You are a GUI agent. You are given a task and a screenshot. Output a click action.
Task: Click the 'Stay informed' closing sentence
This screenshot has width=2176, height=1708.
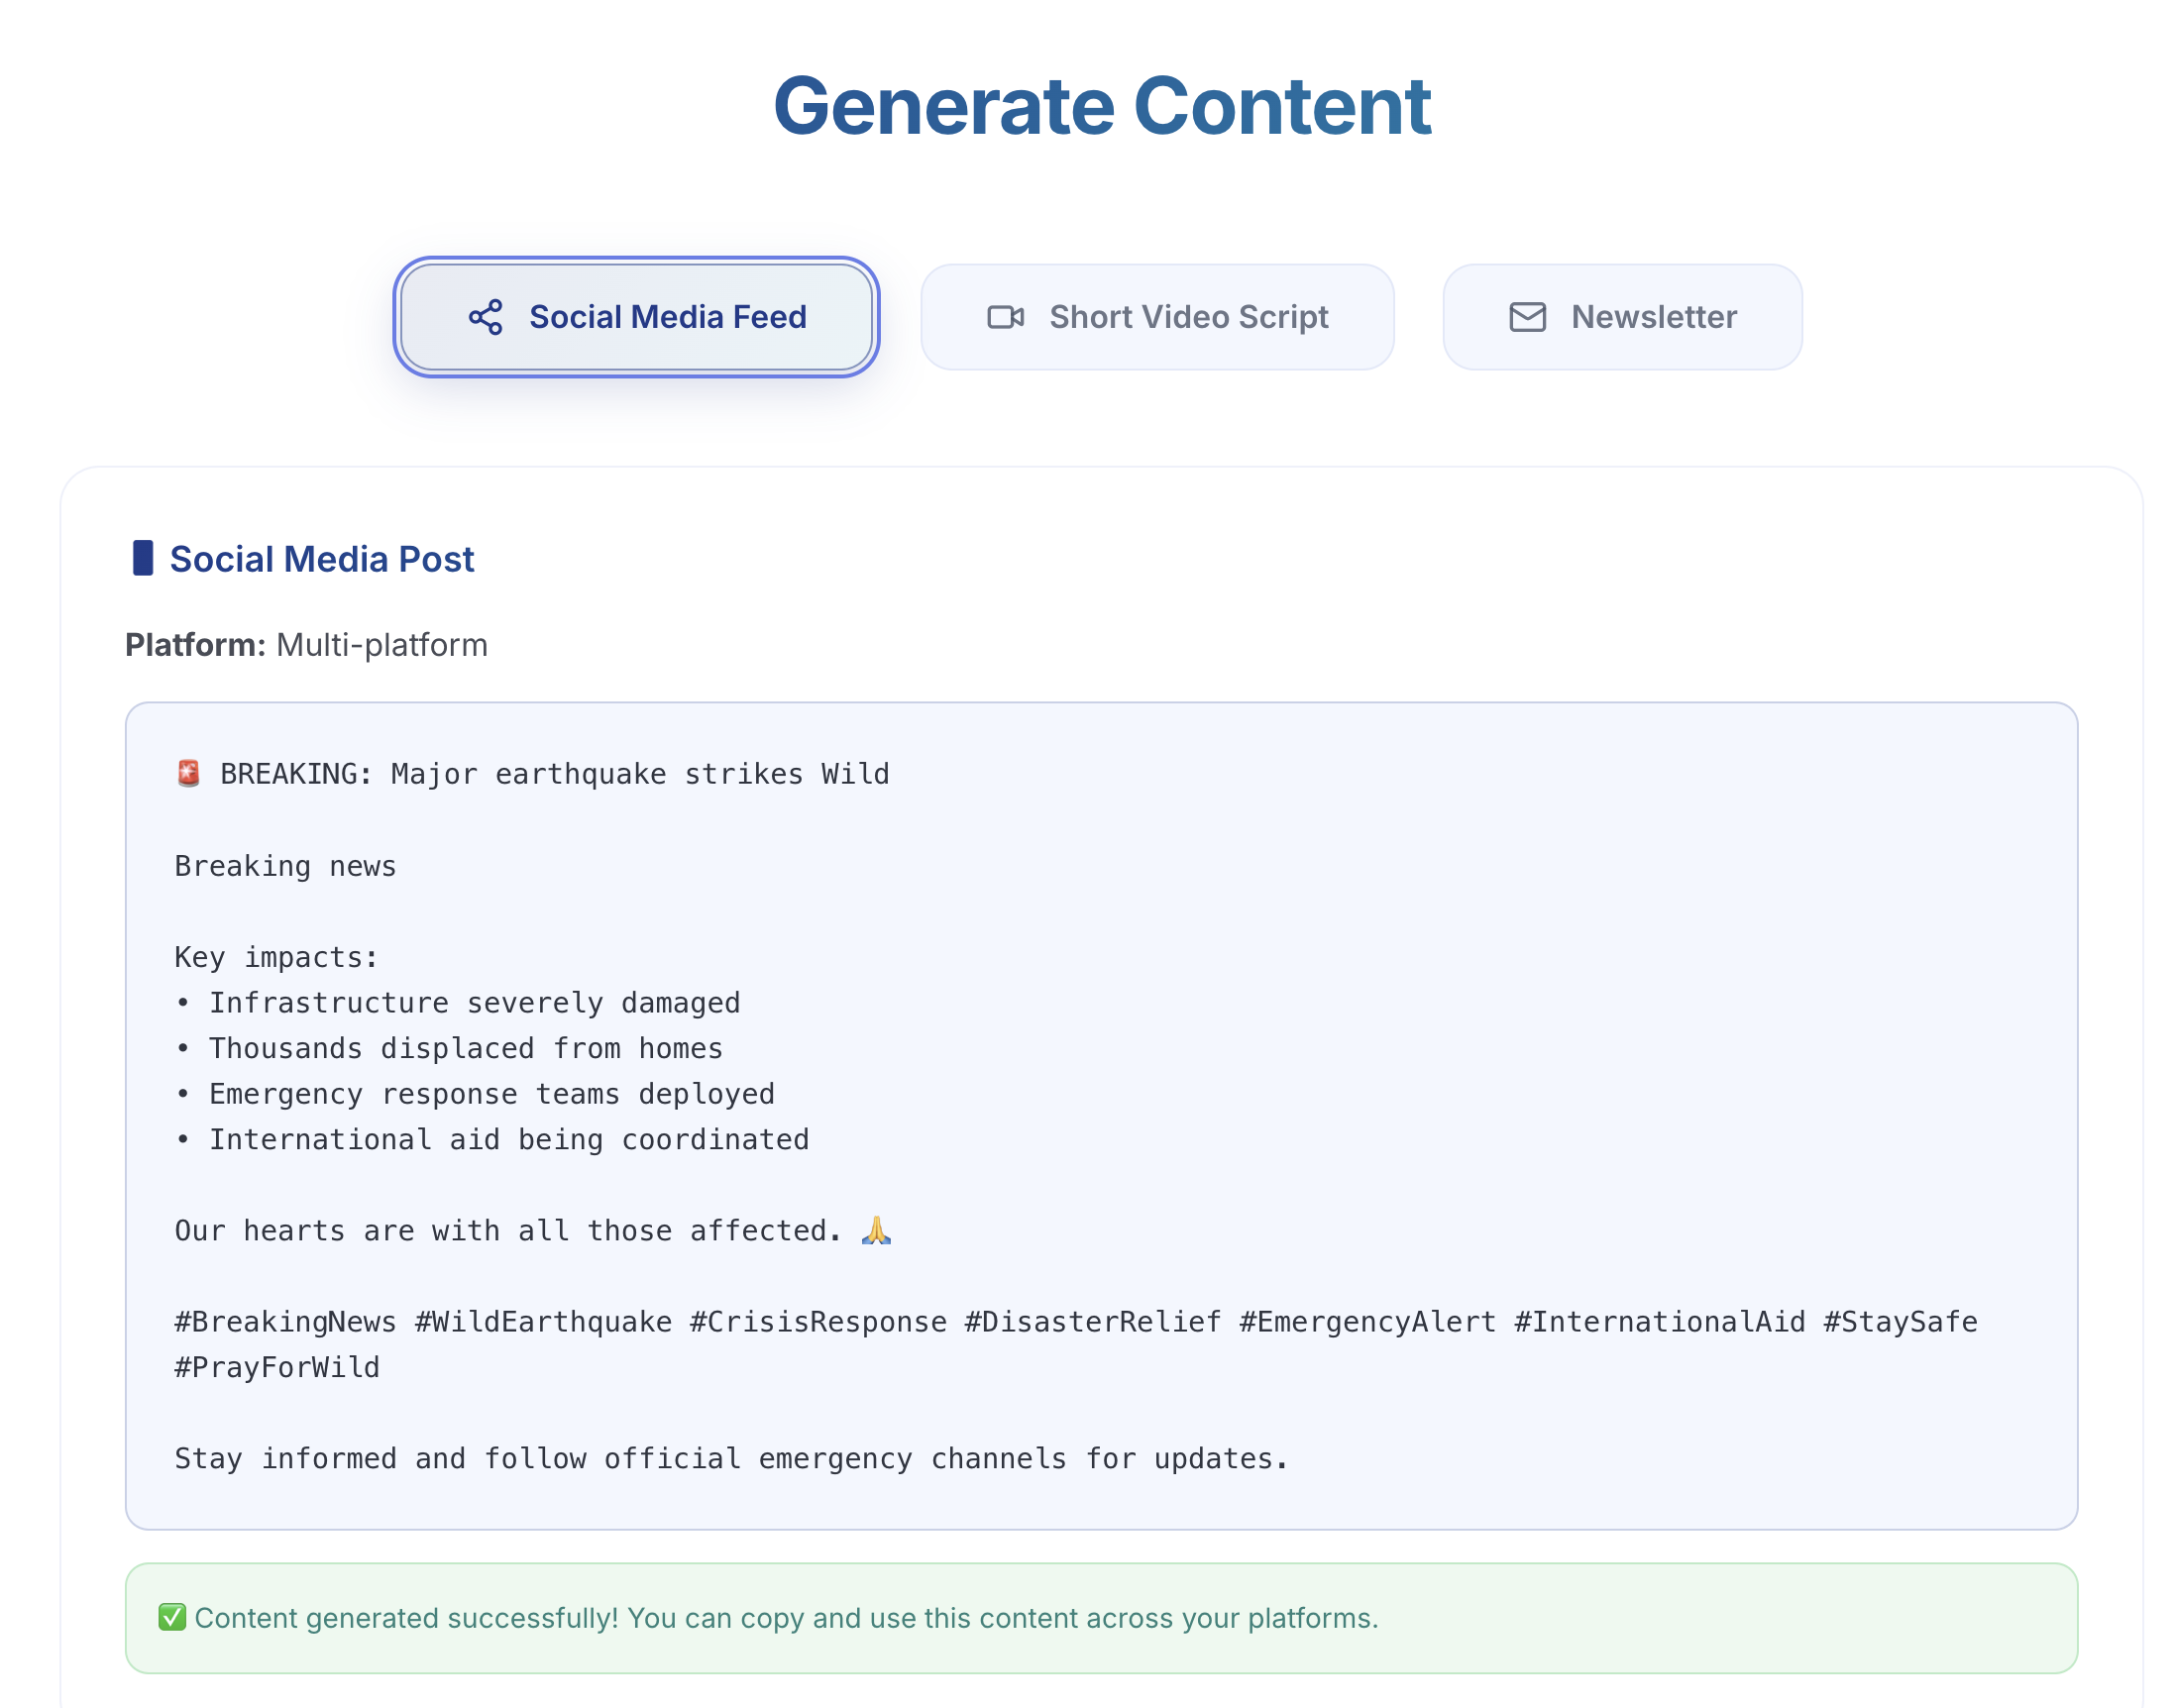[730, 1458]
